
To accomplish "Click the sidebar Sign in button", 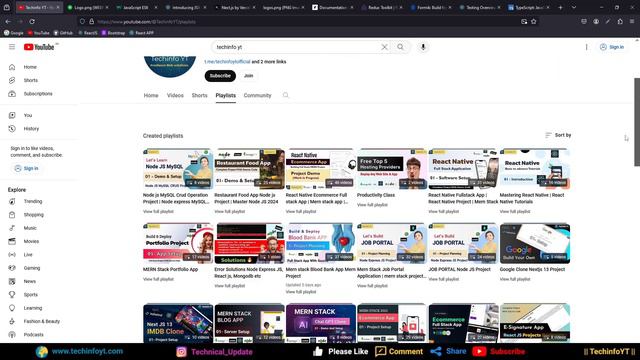I will pos(27,168).
